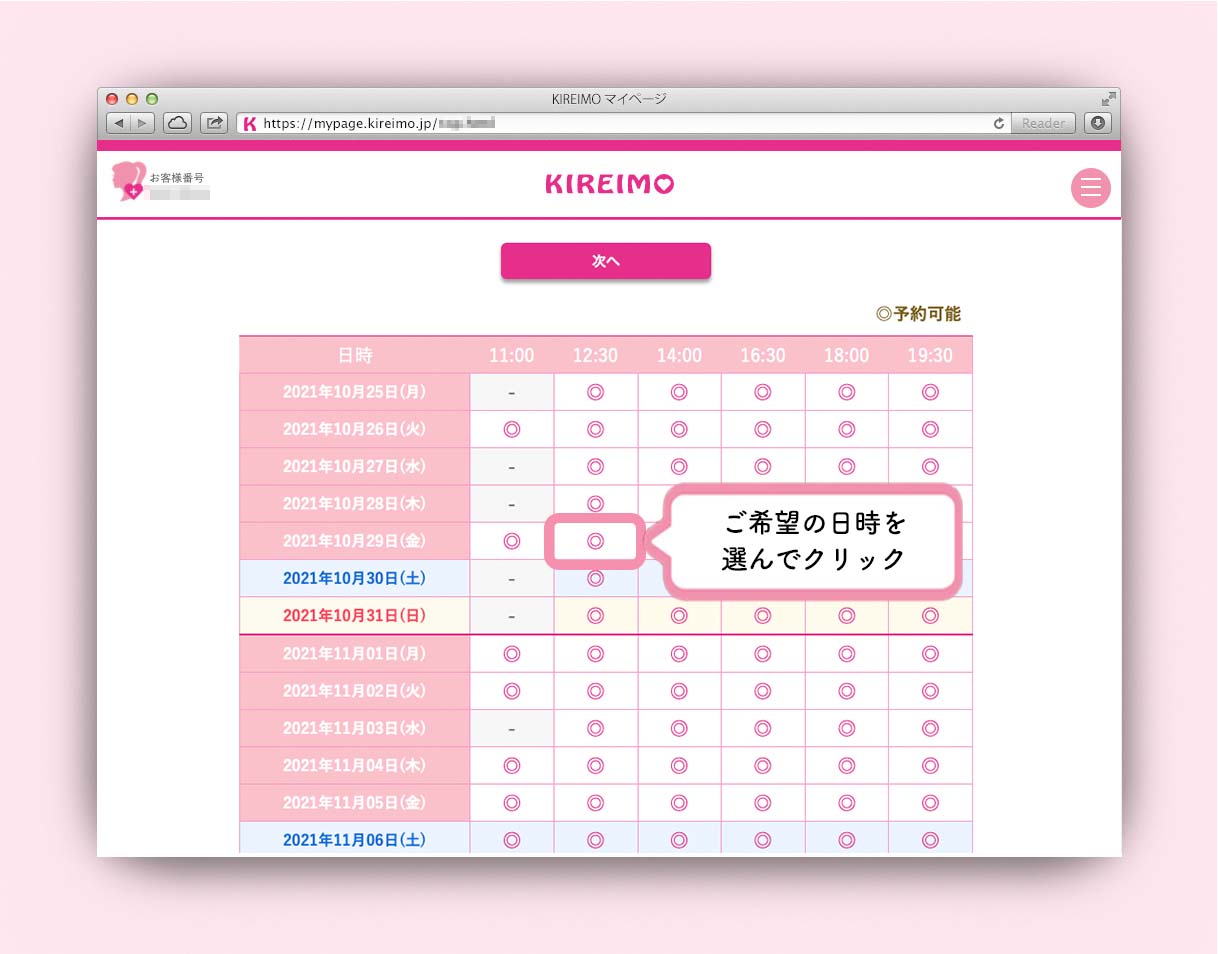Click the date label 2021年10月30日(土)
Screen dimensions: 1218x954
tap(354, 578)
